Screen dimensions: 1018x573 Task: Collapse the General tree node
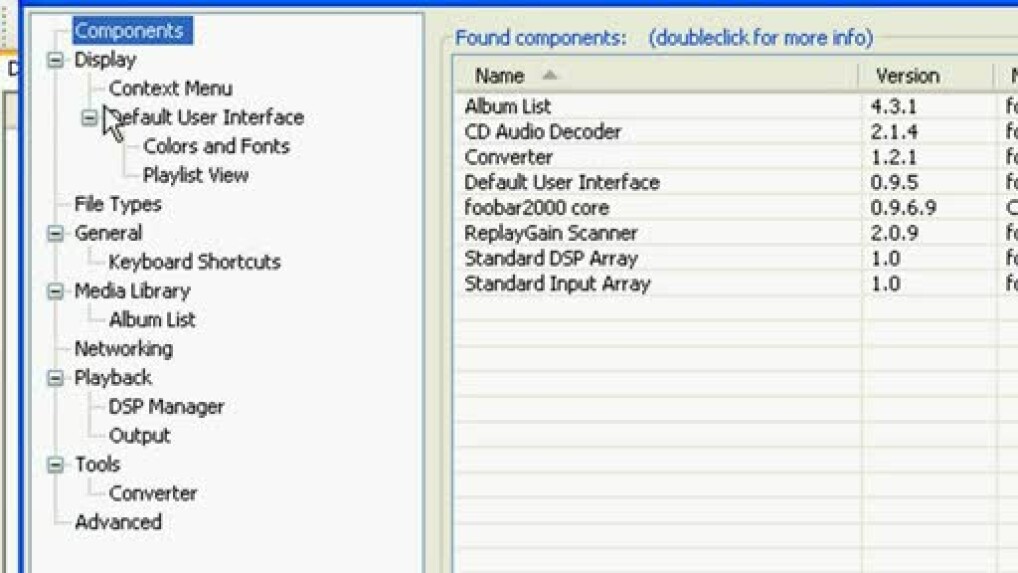[56, 233]
